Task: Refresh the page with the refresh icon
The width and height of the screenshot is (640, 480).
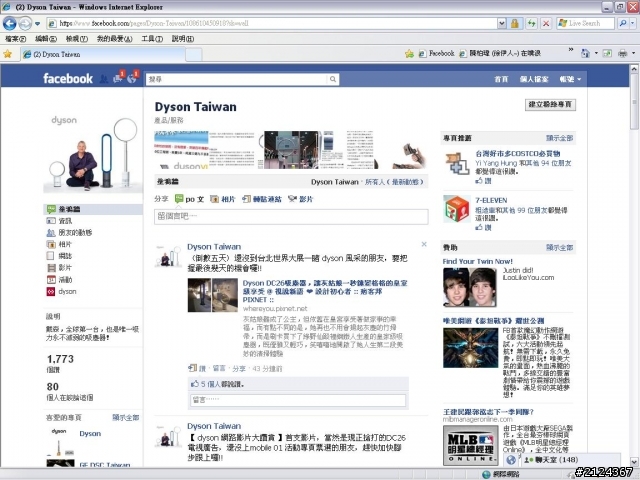Action: pyautogui.click(x=531, y=24)
